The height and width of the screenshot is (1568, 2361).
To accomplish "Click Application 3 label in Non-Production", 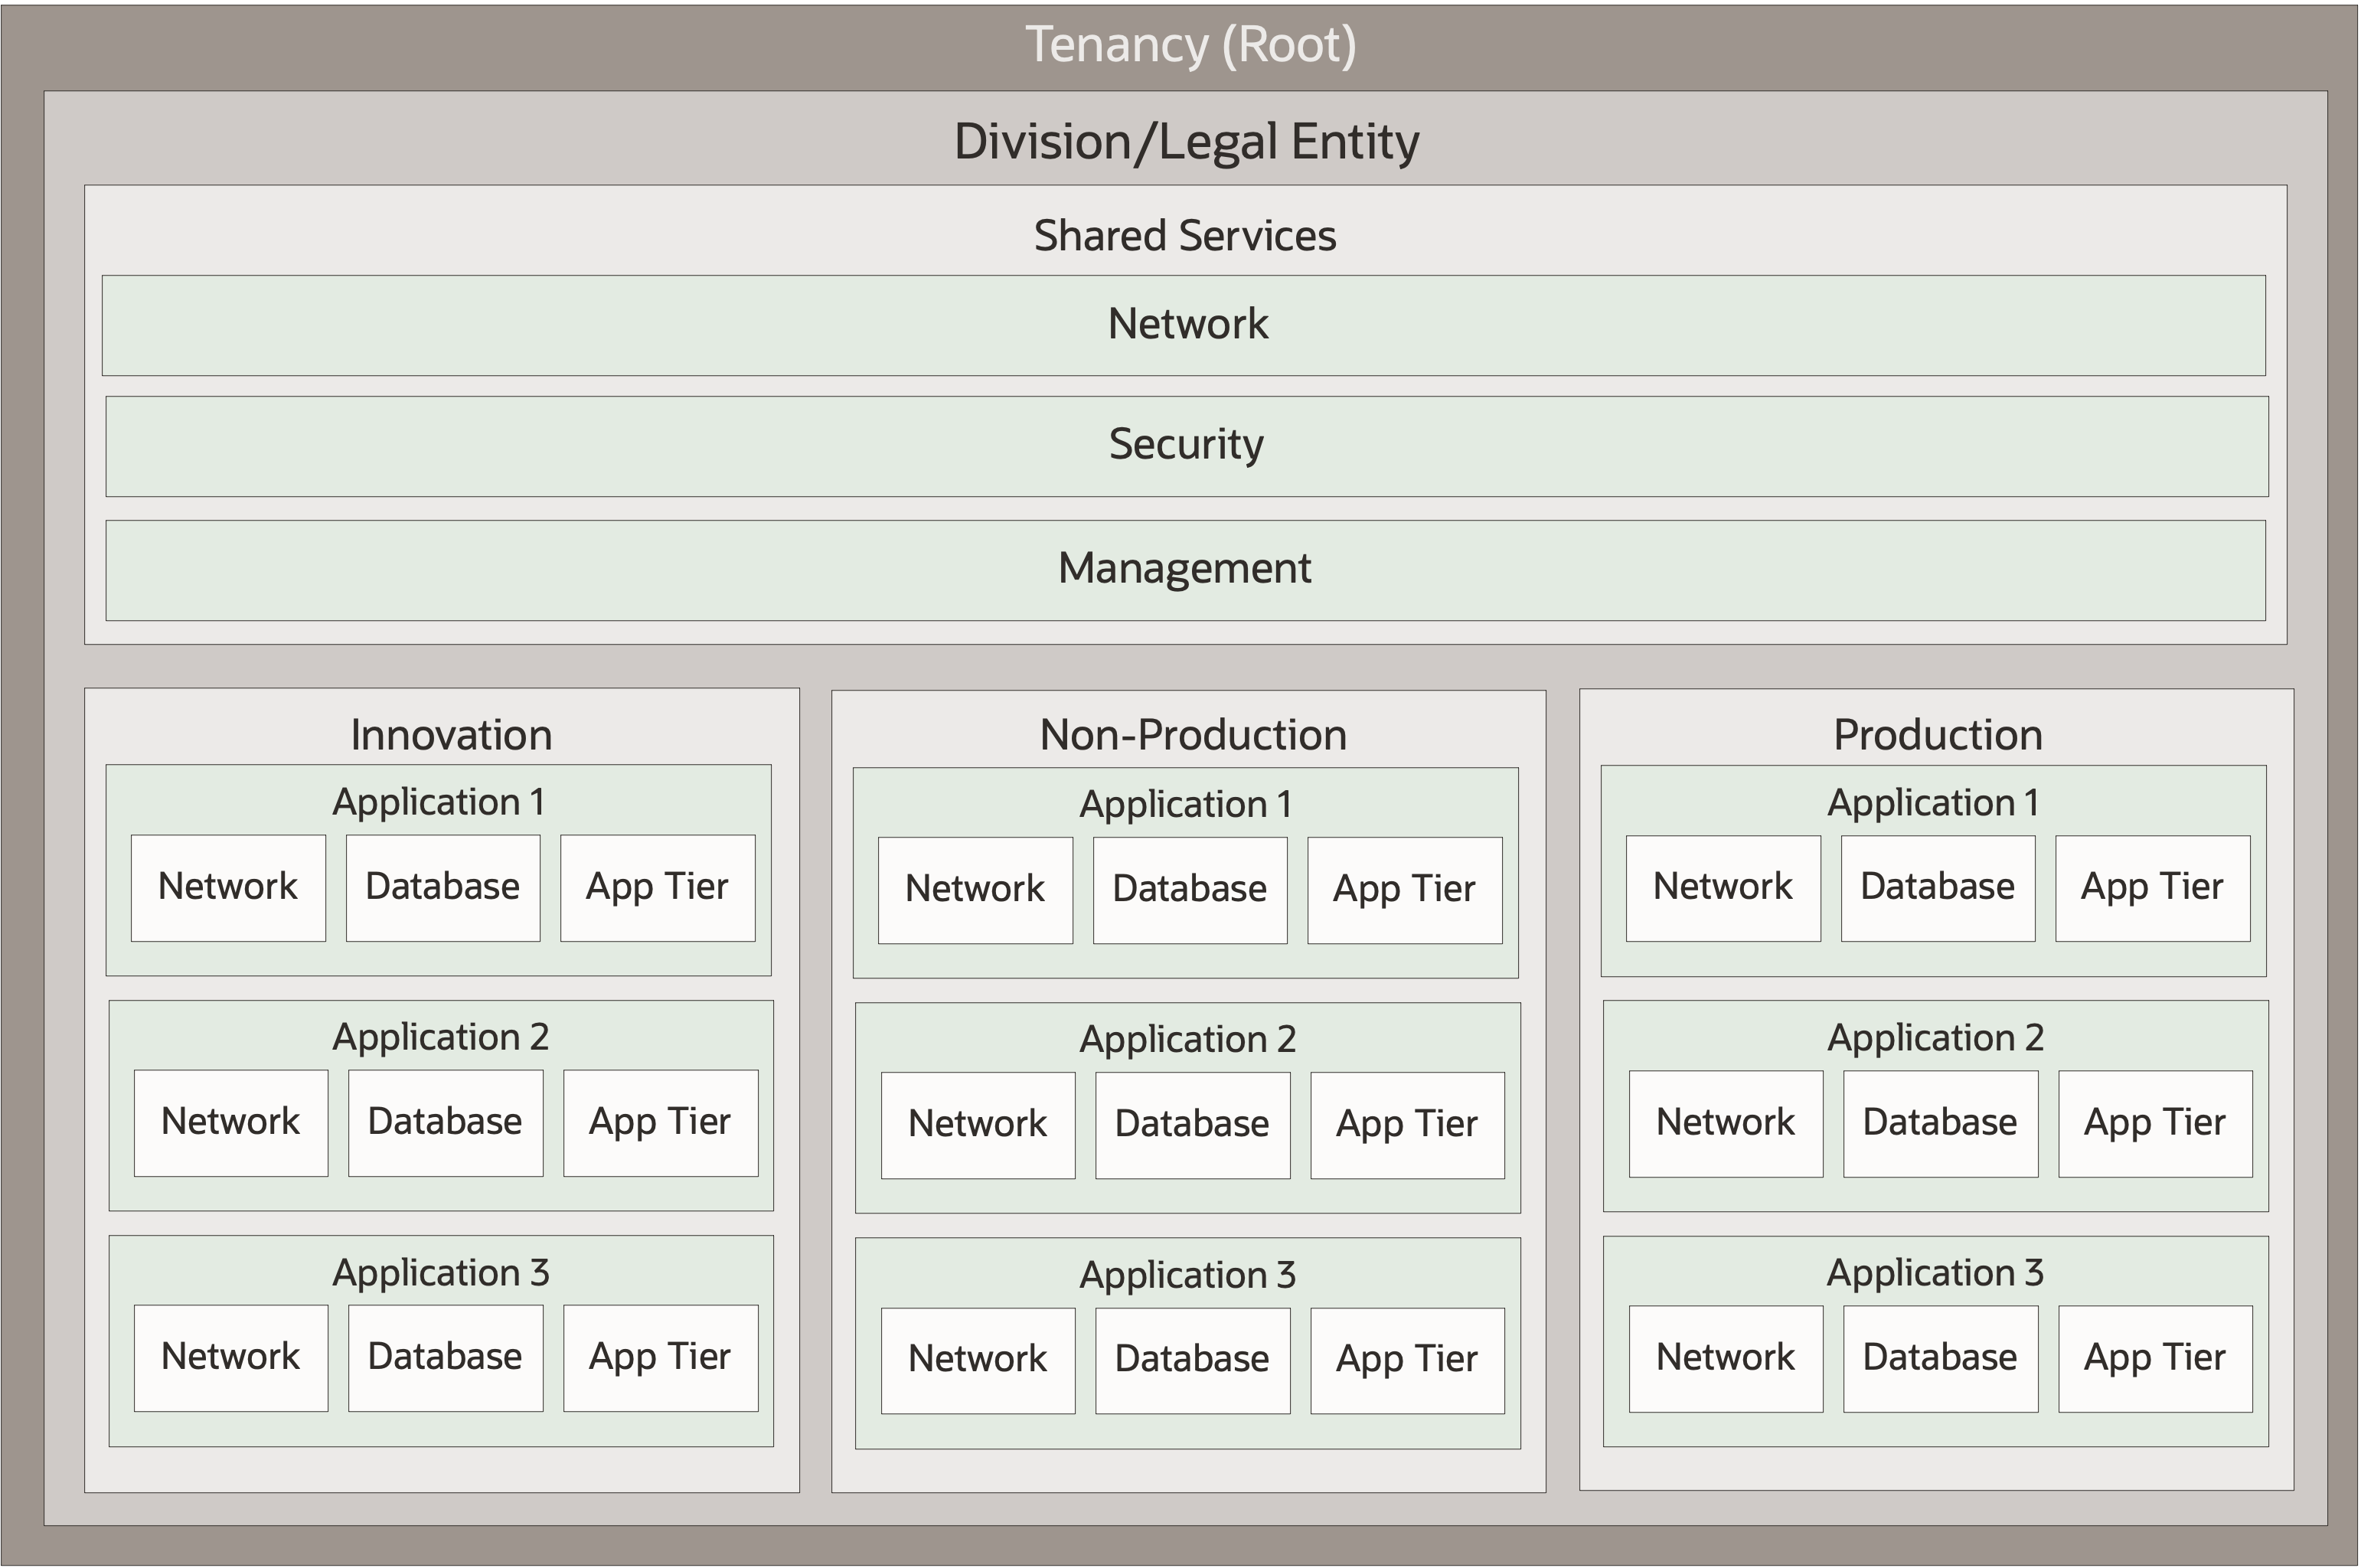I will (1188, 1275).
